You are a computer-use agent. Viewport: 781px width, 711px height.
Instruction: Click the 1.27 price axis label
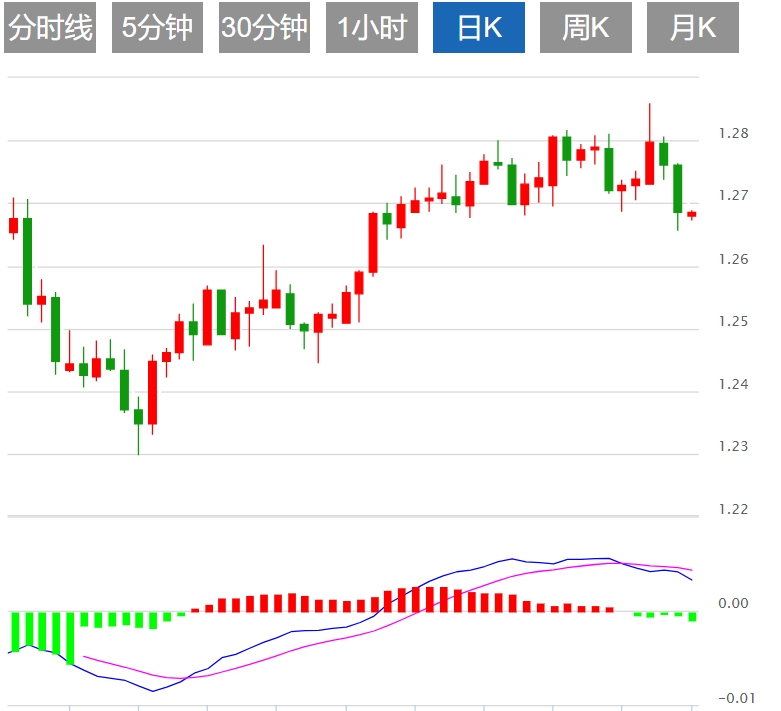(x=733, y=195)
